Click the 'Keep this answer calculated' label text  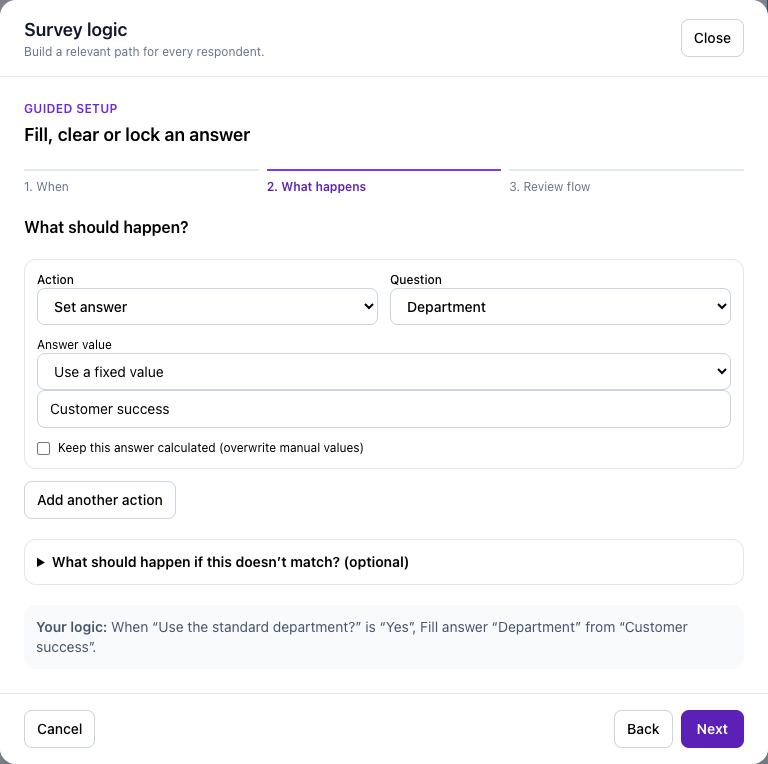tap(211, 448)
